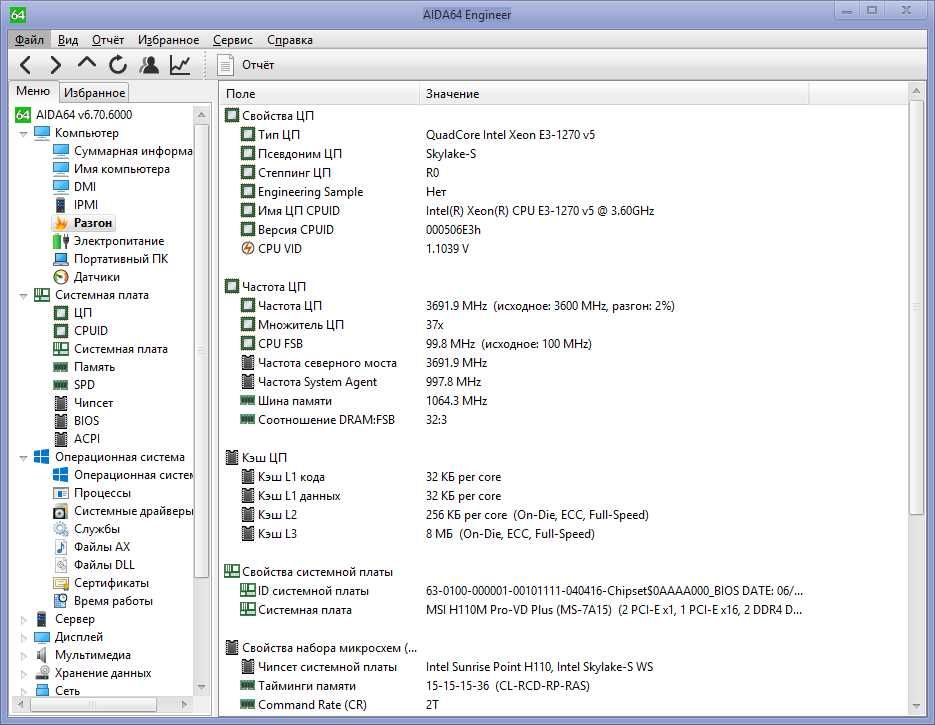The width and height of the screenshot is (935, 725).
Task: Click the Память memory module icon
Action: [61, 367]
